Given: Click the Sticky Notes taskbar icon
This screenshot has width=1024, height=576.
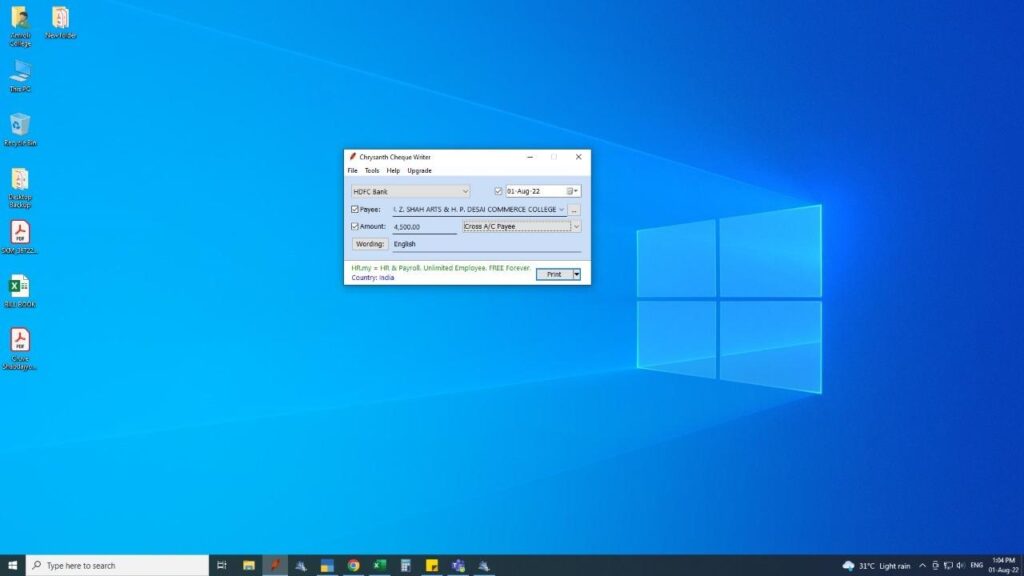Looking at the screenshot, I should click(x=432, y=565).
